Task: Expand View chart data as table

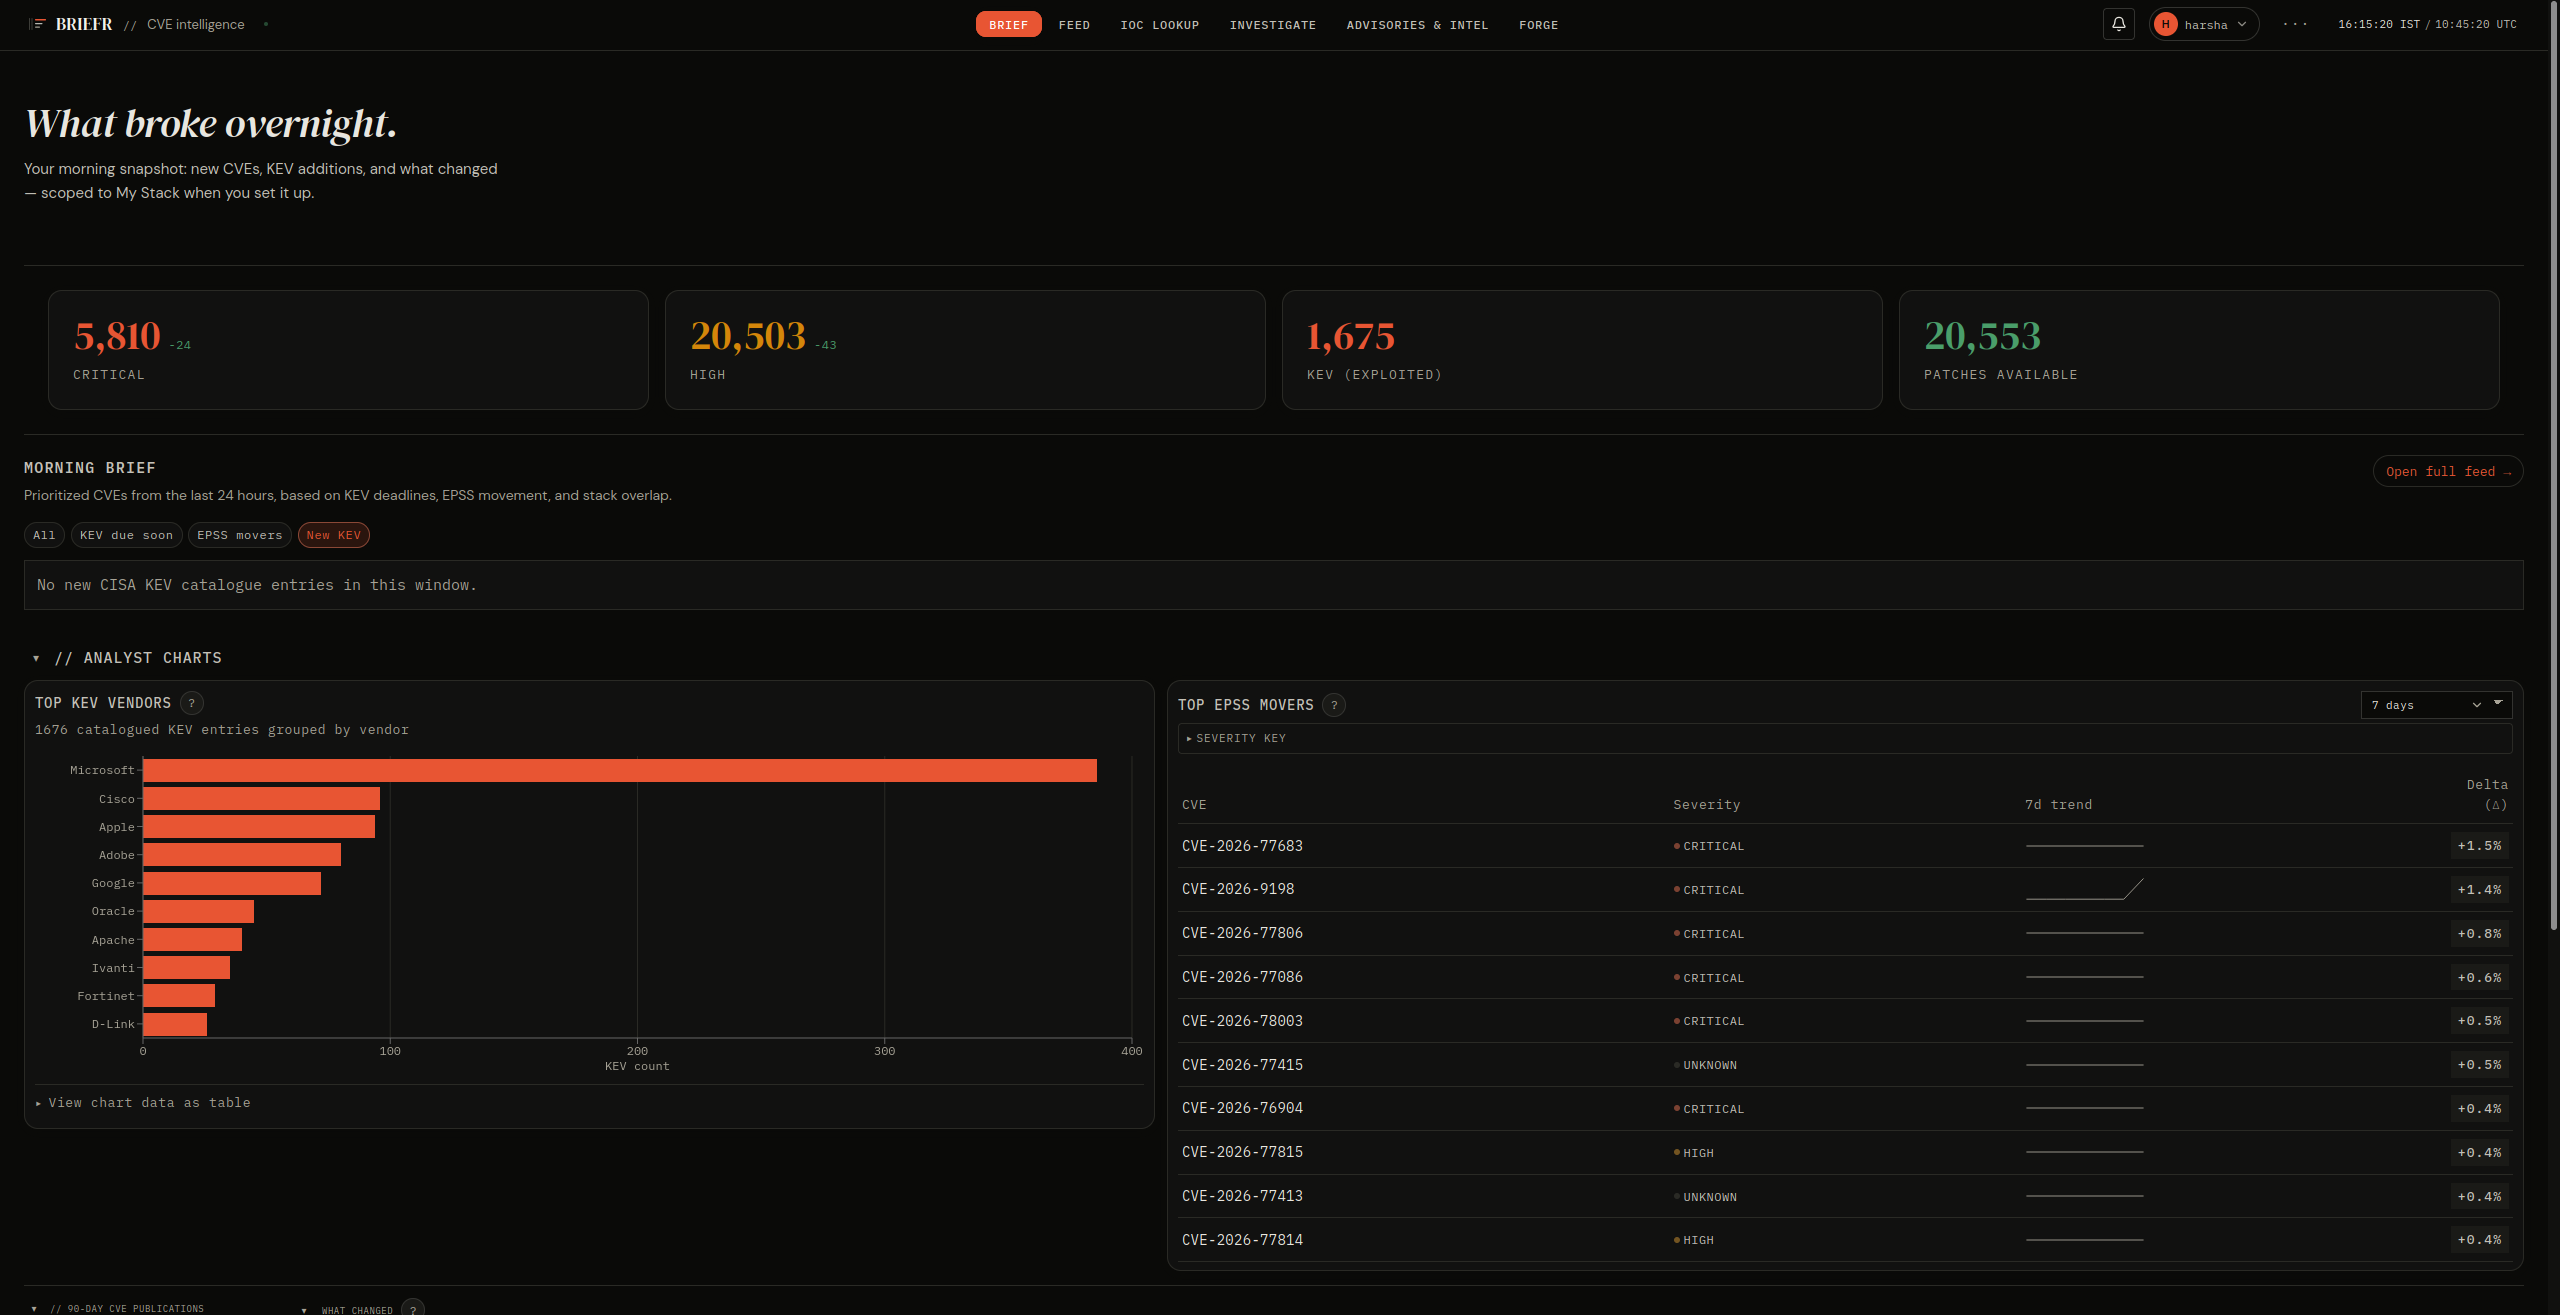Action: click(x=143, y=1102)
